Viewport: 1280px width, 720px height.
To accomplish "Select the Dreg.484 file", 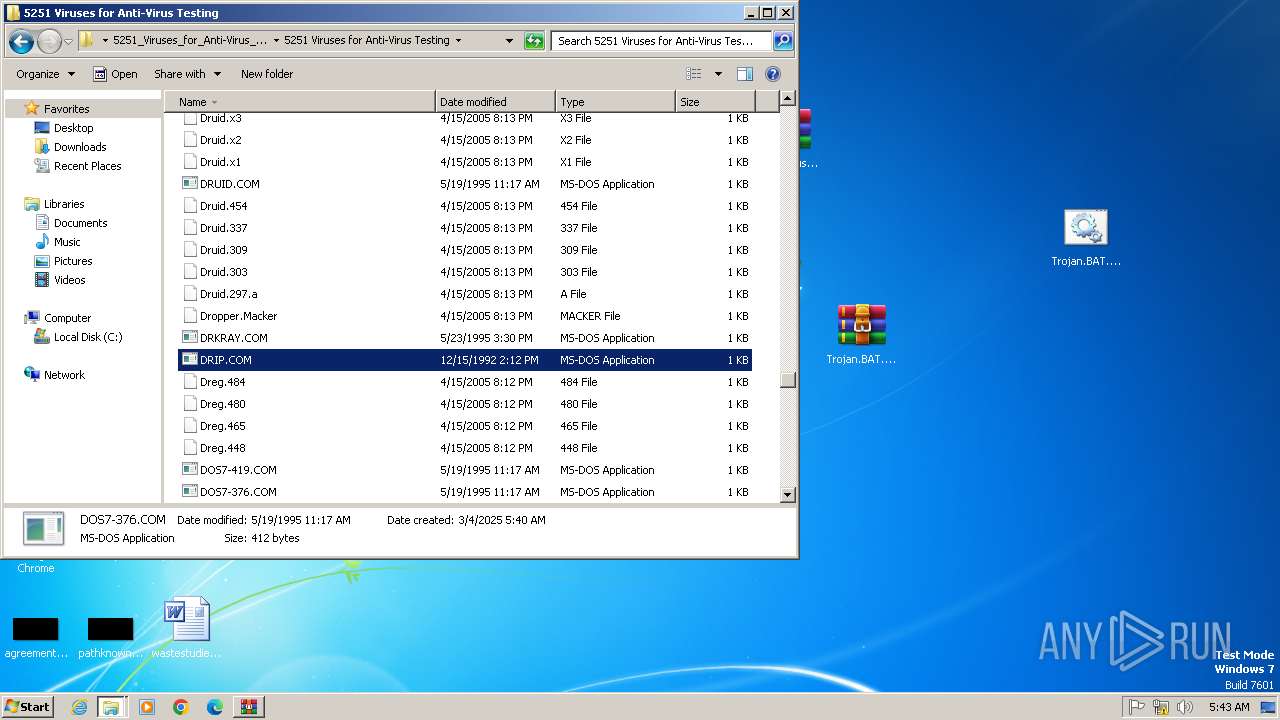I will coord(222,382).
